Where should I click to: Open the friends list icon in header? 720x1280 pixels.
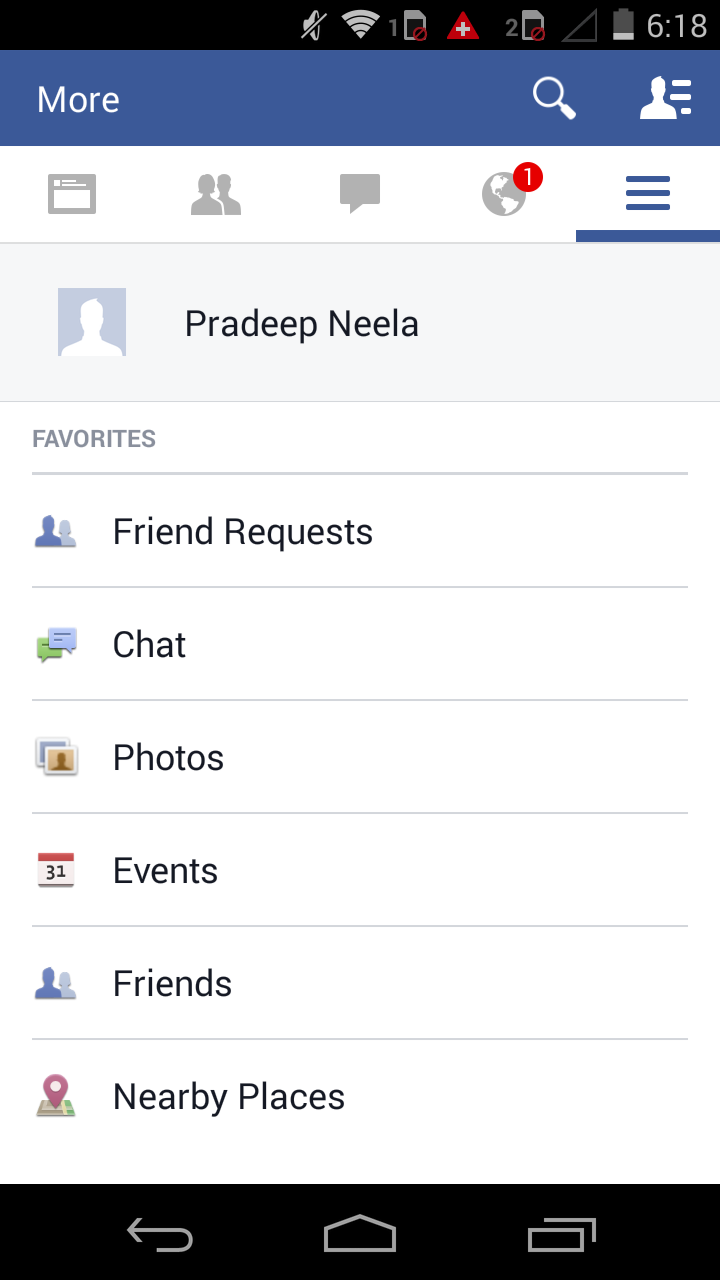666,99
